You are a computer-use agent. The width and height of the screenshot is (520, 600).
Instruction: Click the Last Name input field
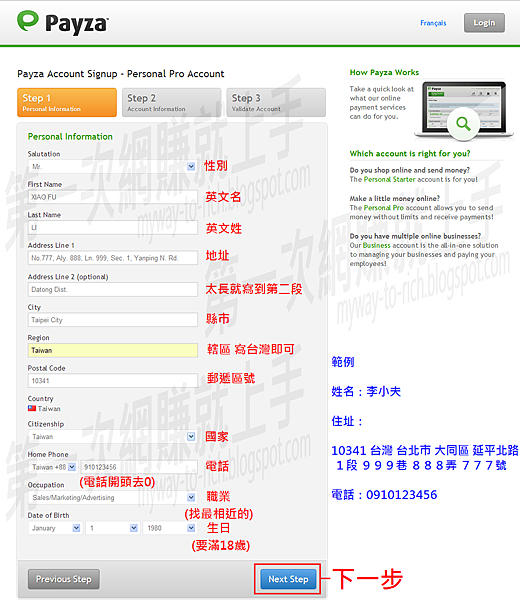112,228
